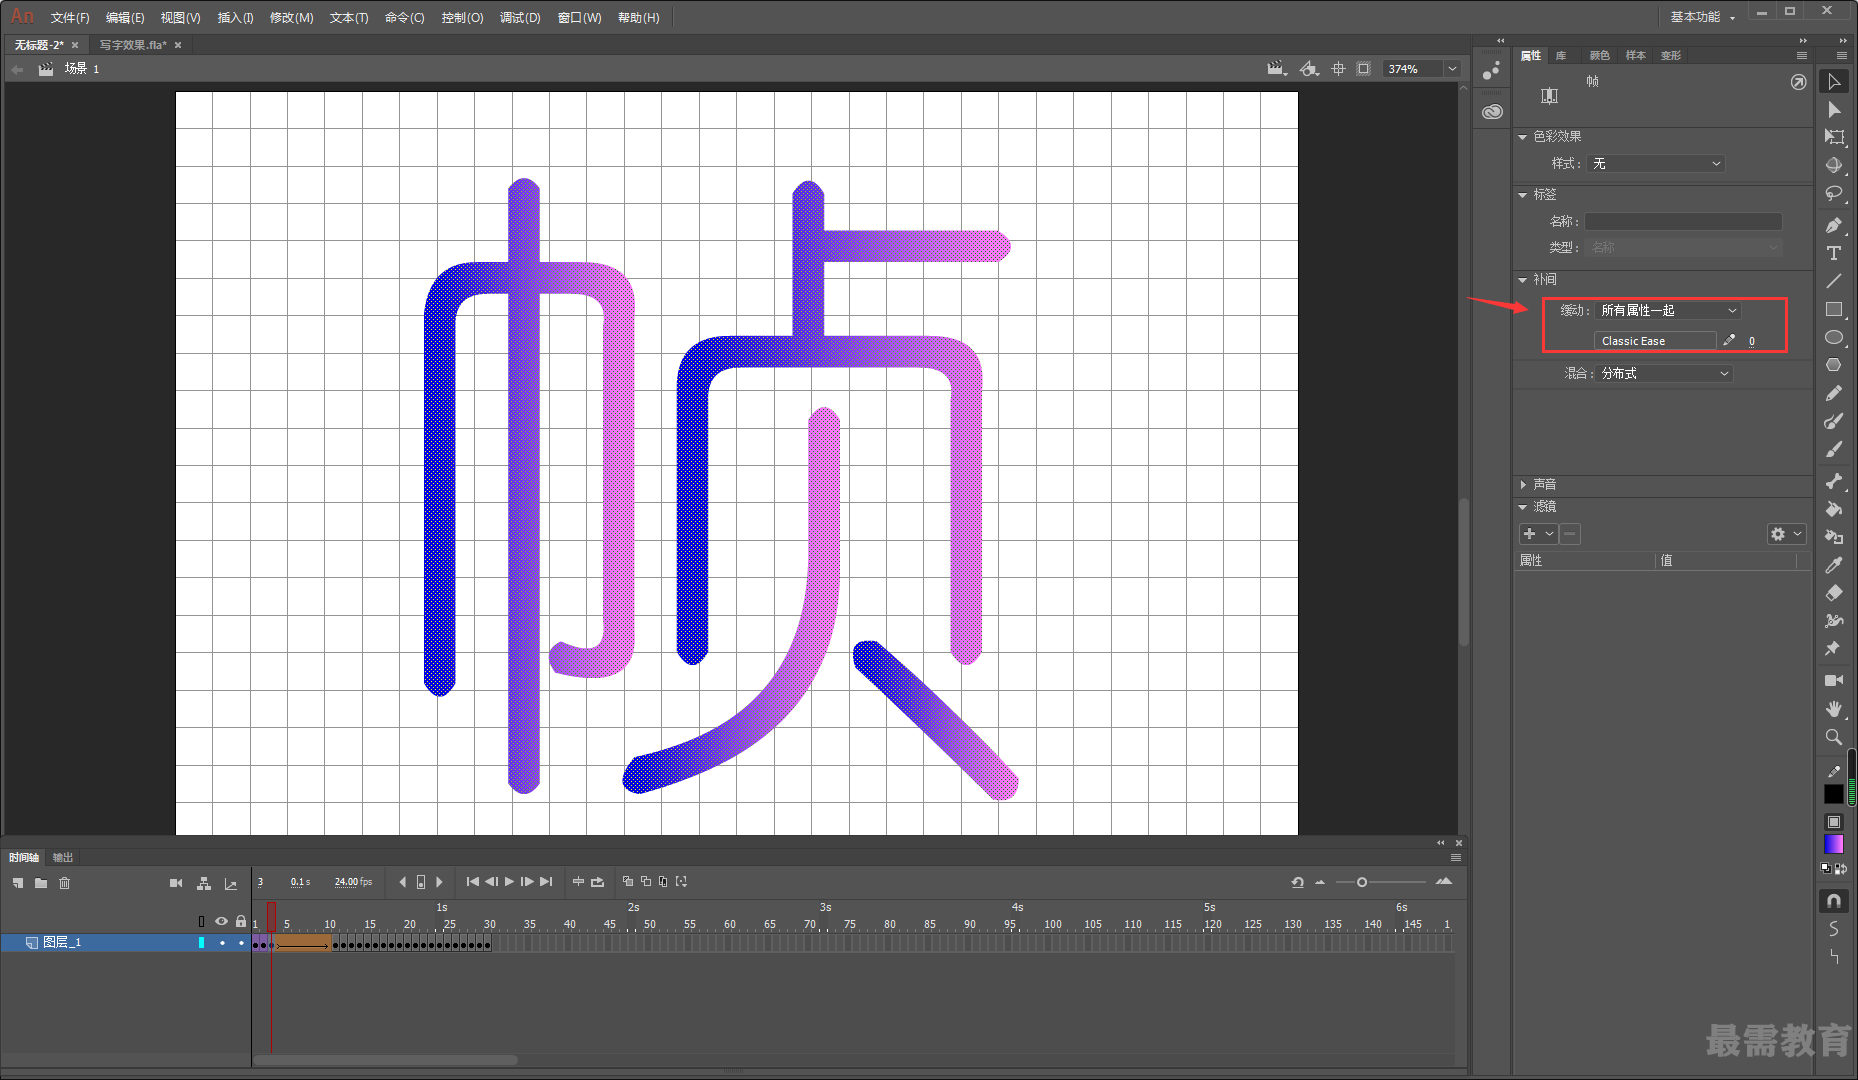Select the Oval tool
The height and width of the screenshot is (1080, 1858).
(x=1833, y=337)
